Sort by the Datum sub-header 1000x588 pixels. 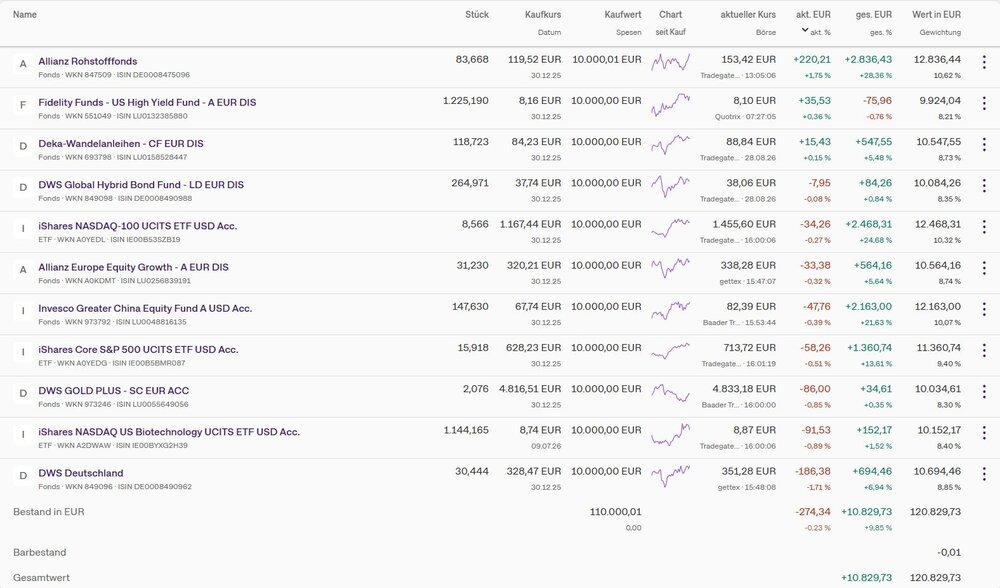[549, 33]
